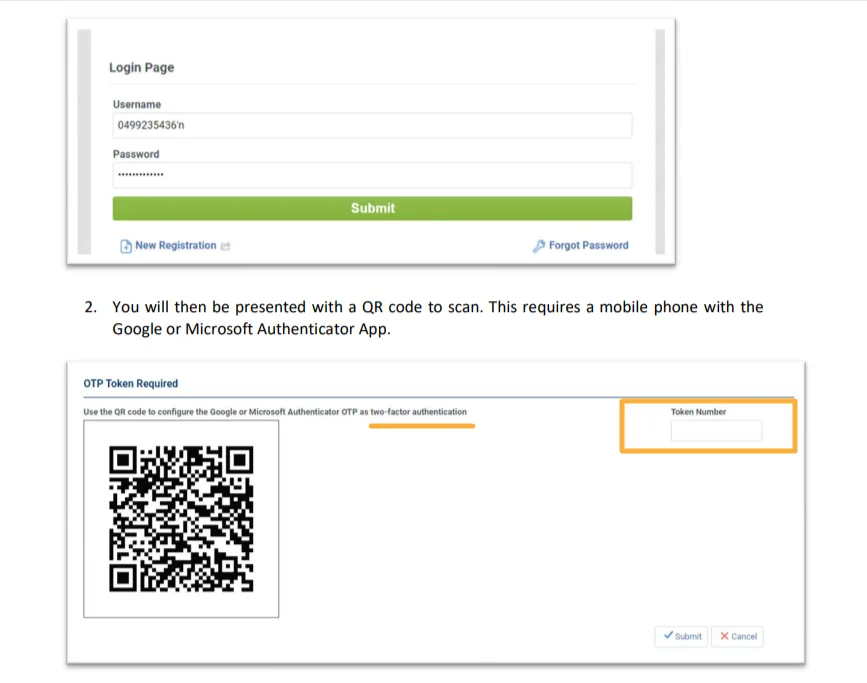The image size is (867, 683).
Task: Click into the Username input field
Action: [x=372, y=126]
